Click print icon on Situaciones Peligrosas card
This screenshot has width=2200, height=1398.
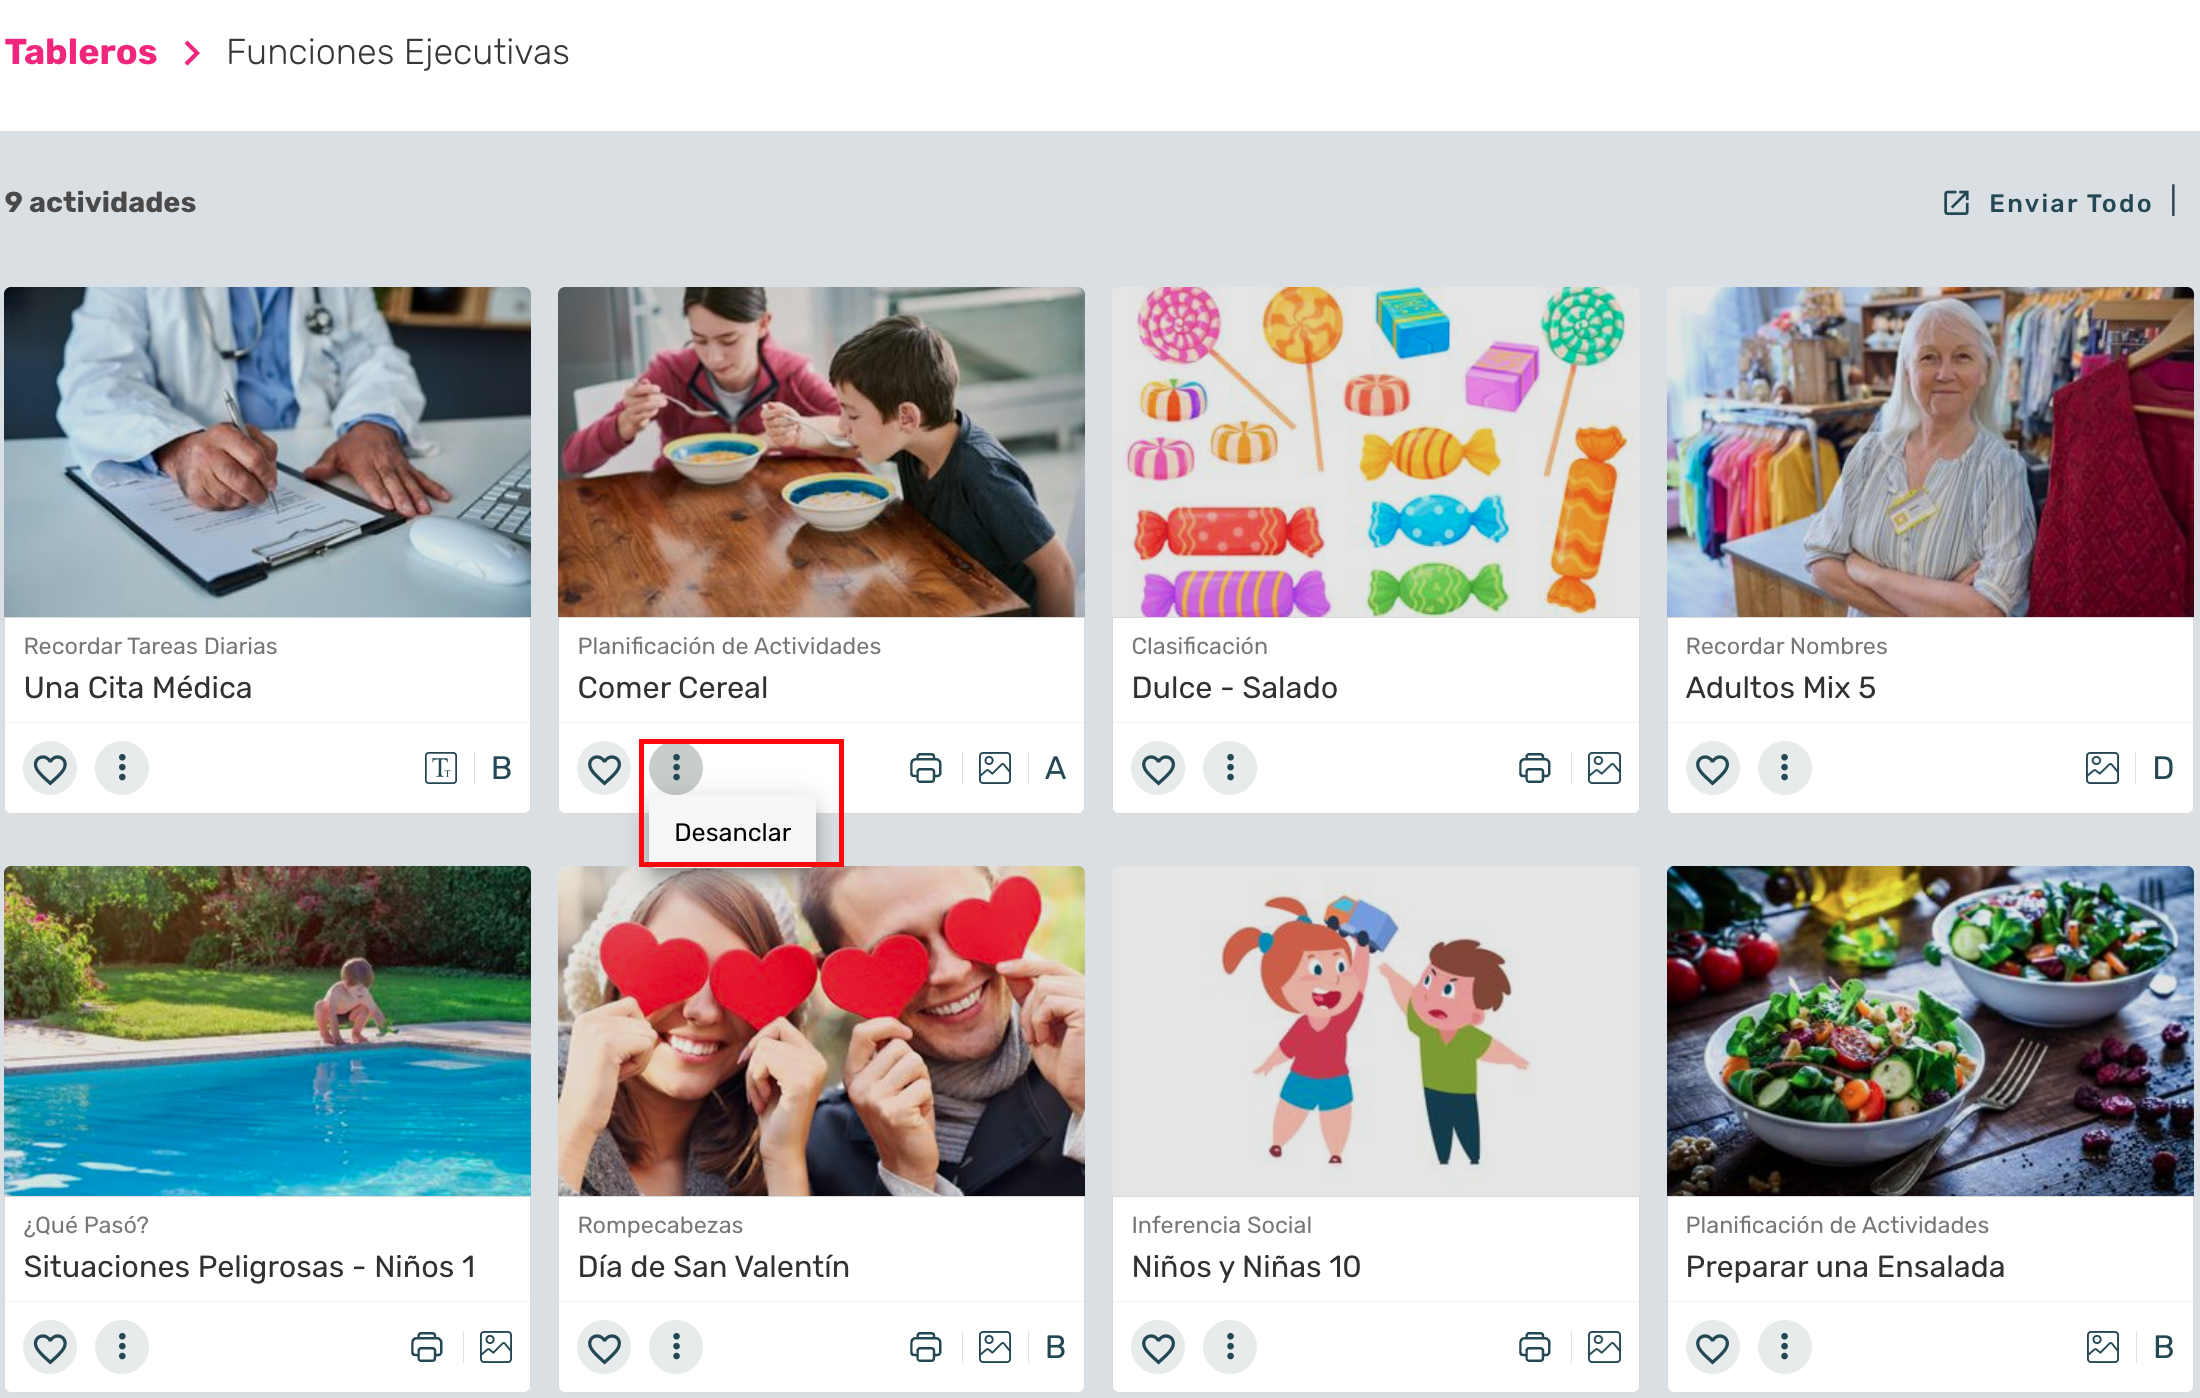coord(427,1347)
